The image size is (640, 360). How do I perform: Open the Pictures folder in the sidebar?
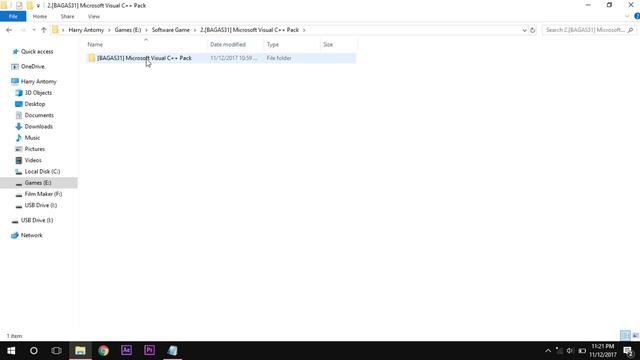tap(35, 149)
